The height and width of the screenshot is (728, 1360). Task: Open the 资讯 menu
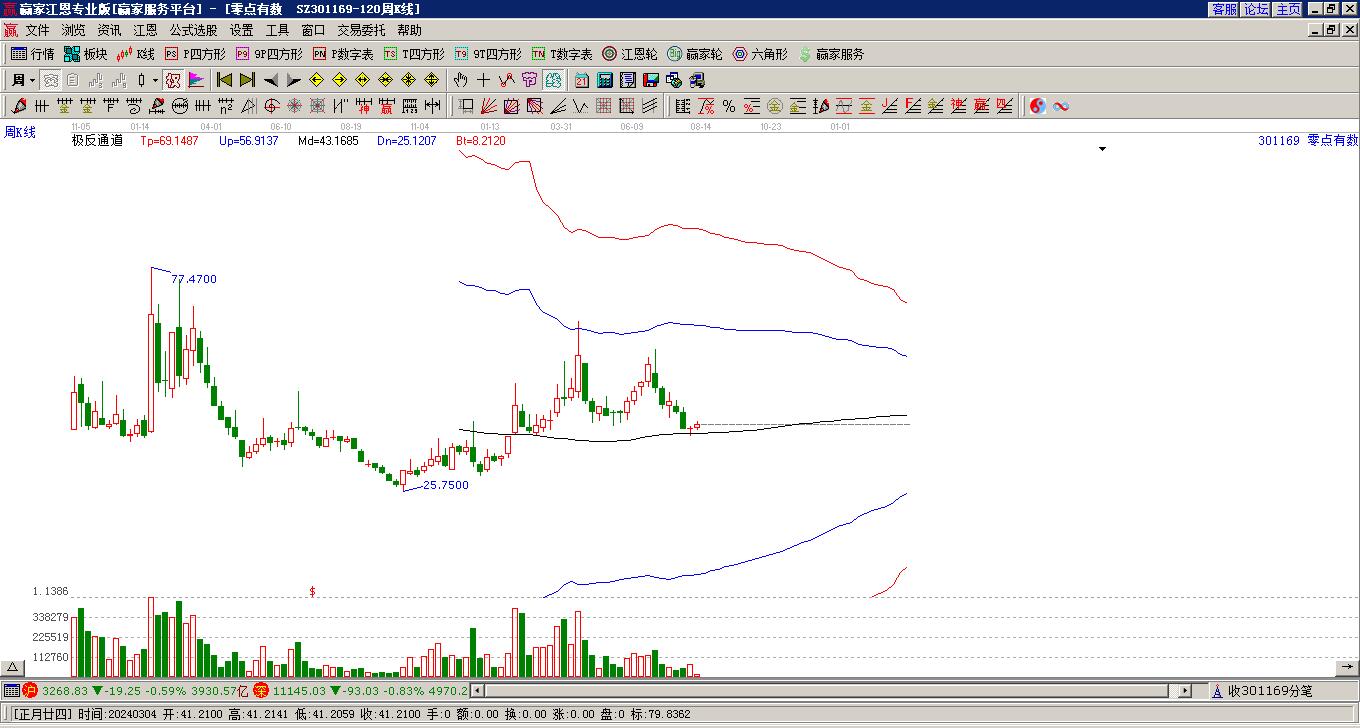tap(109, 30)
